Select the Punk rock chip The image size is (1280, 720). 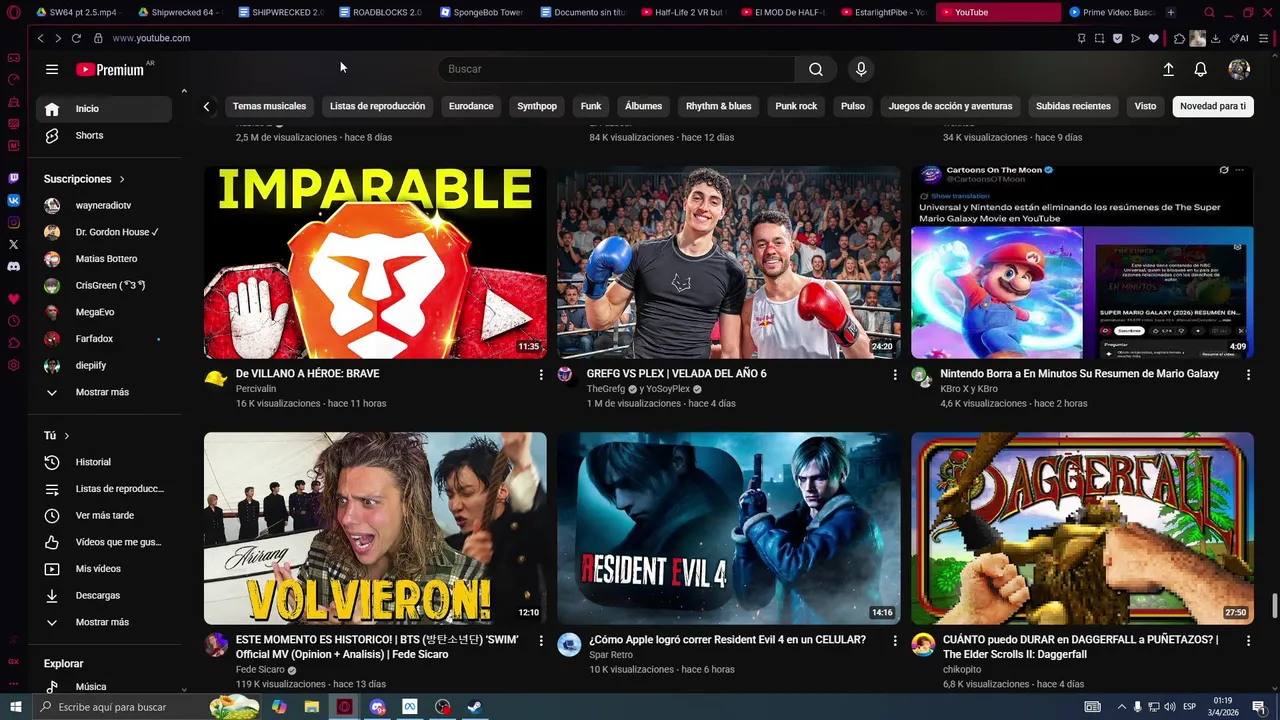click(x=796, y=106)
